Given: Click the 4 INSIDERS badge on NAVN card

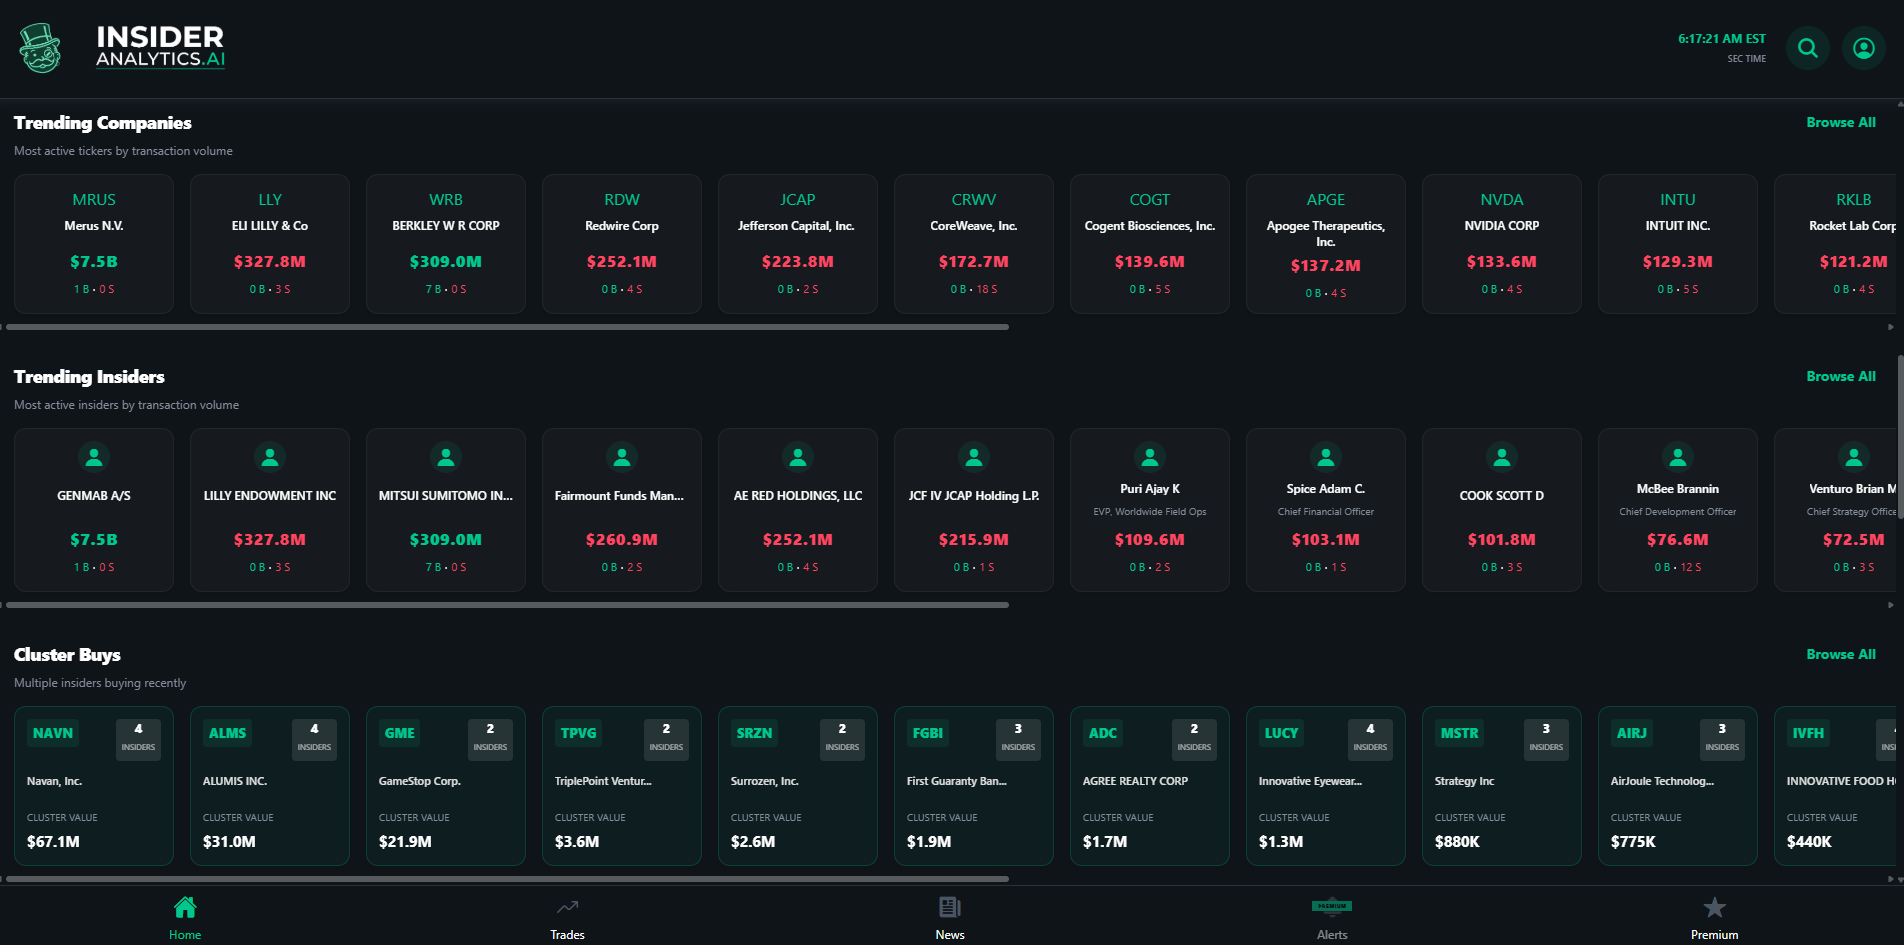Looking at the screenshot, I should click(138, 739).
